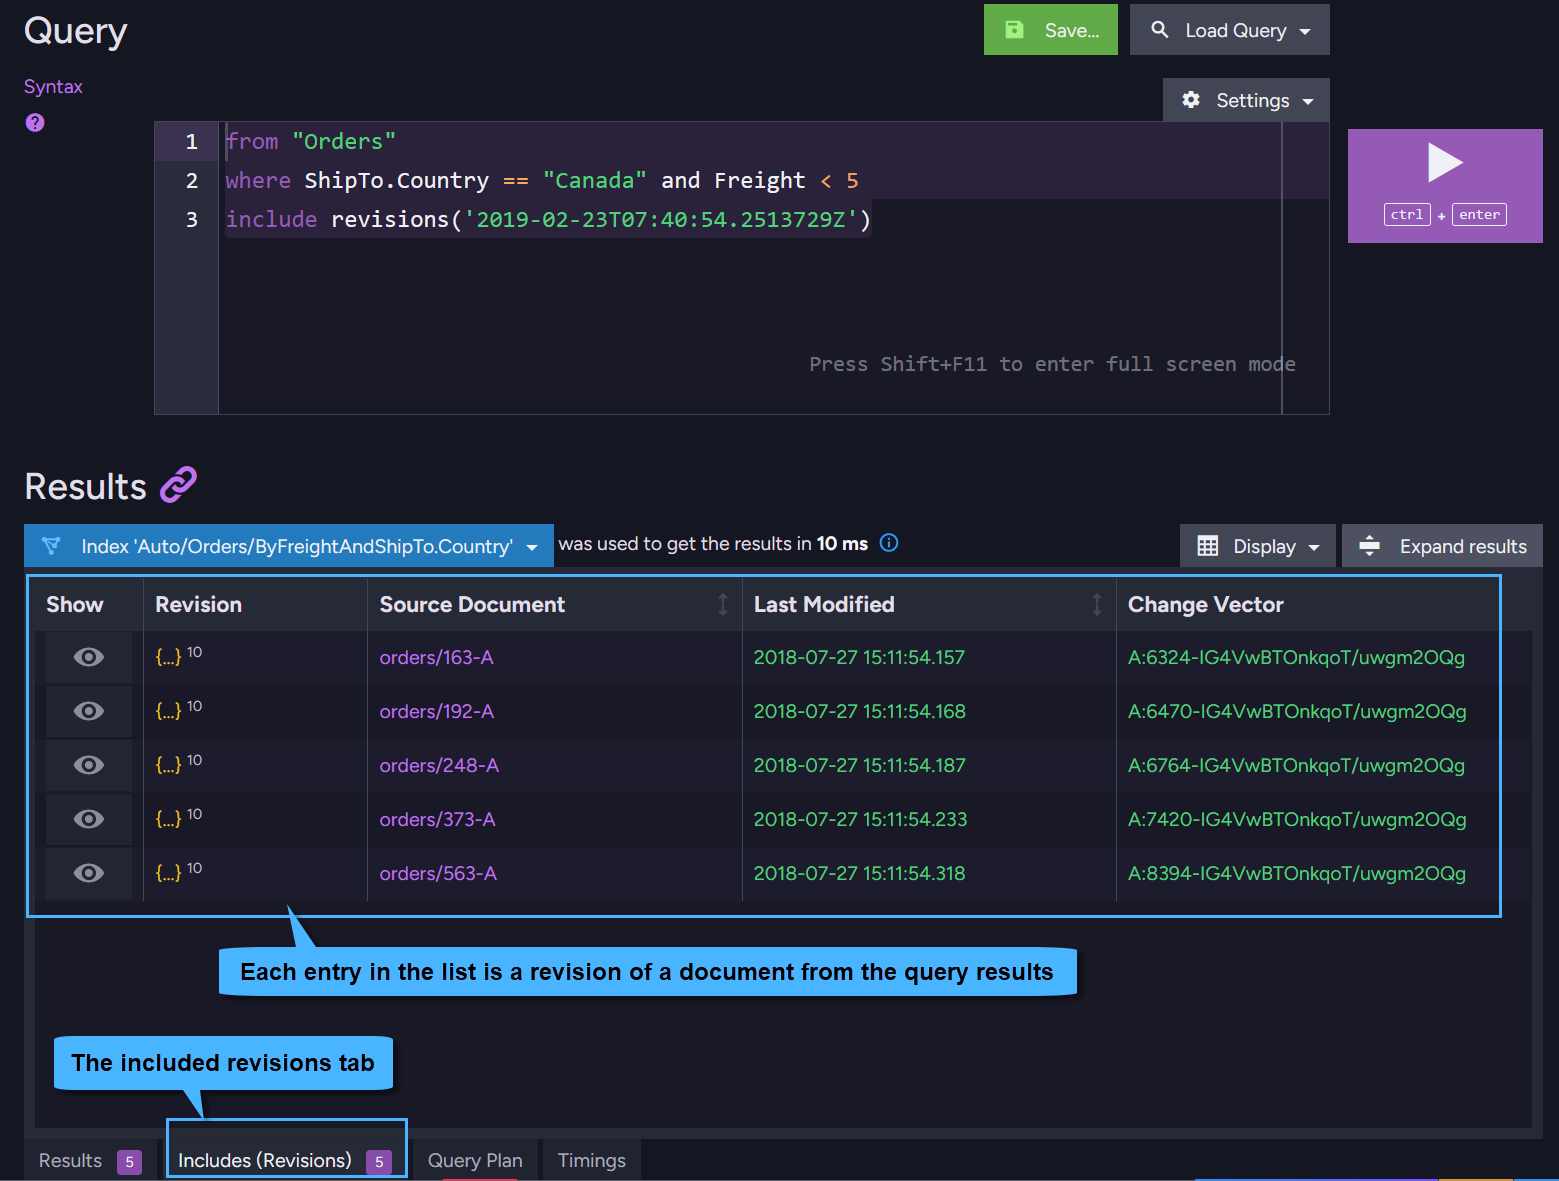Click the Save query button
Image resolution: width=1559 pixels, height=1181 pixels.
coord(1051,30)
